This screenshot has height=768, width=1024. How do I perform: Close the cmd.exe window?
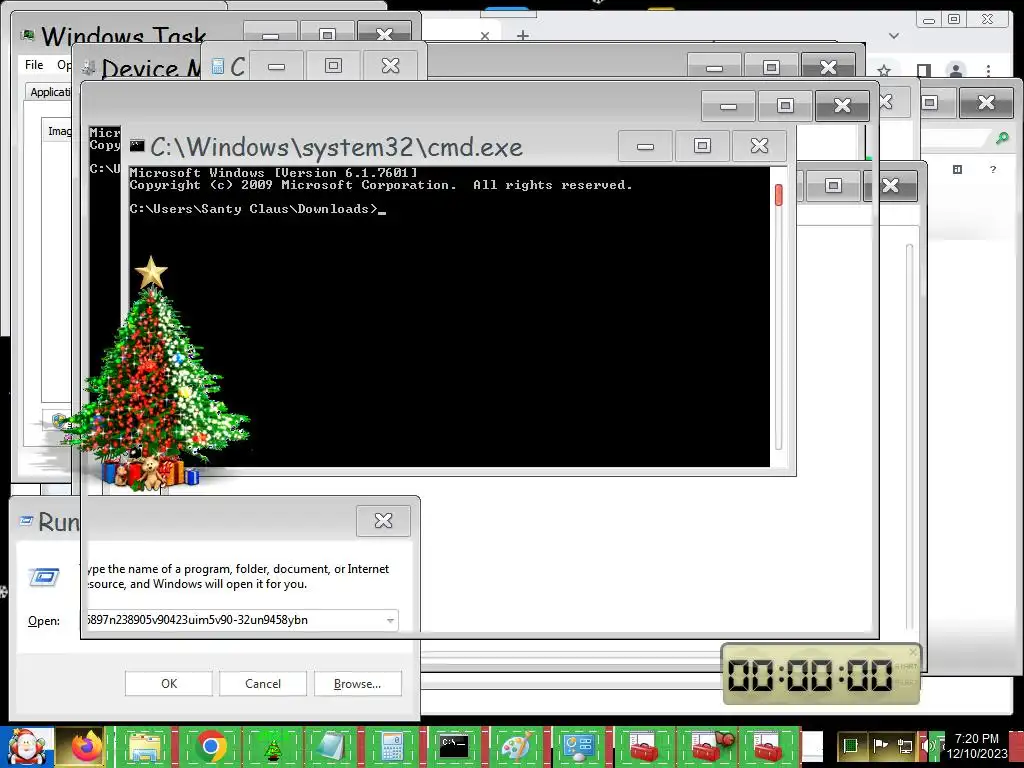759,146
